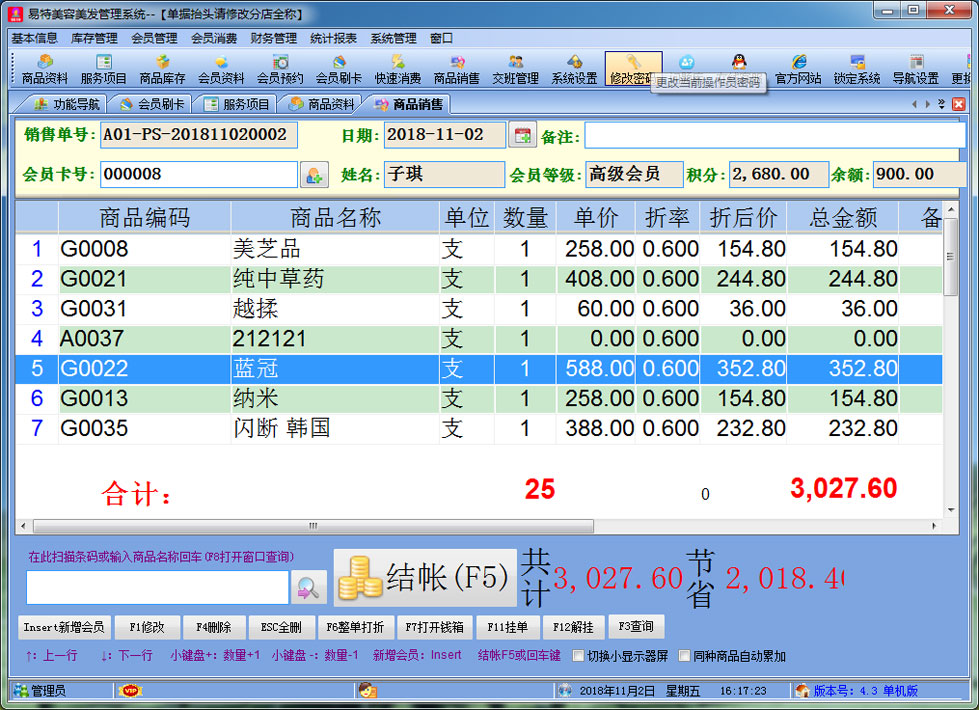
Task: Click the barcode scan input field
Action: [157, 588]
